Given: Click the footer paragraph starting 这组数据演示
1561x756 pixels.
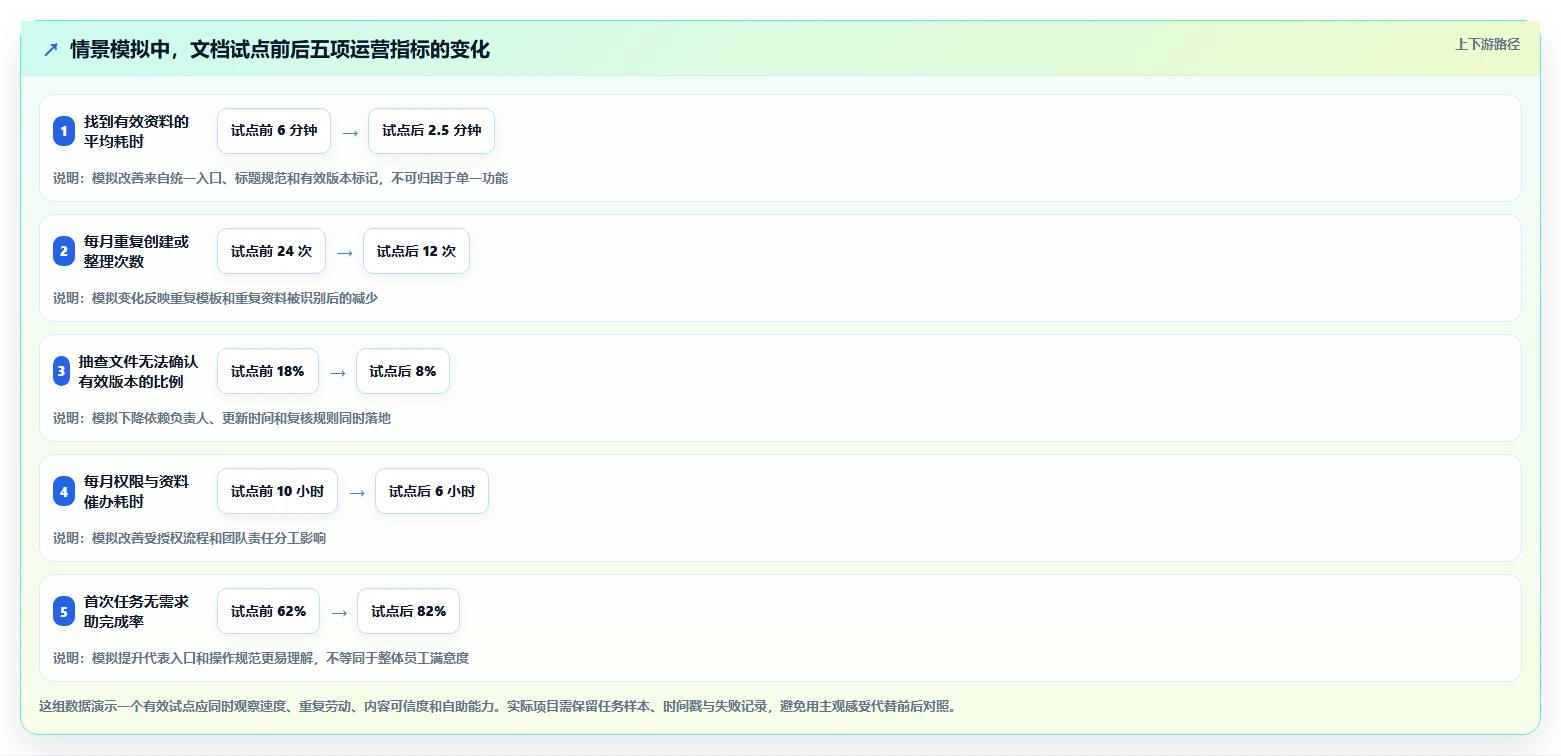Looking at the screenshot, I should pos(498,706).
